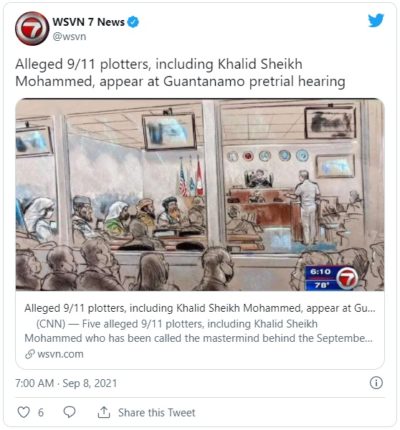
Task: Select Share this Tweet
Action: pyautogui.click(x=157, y=413)
